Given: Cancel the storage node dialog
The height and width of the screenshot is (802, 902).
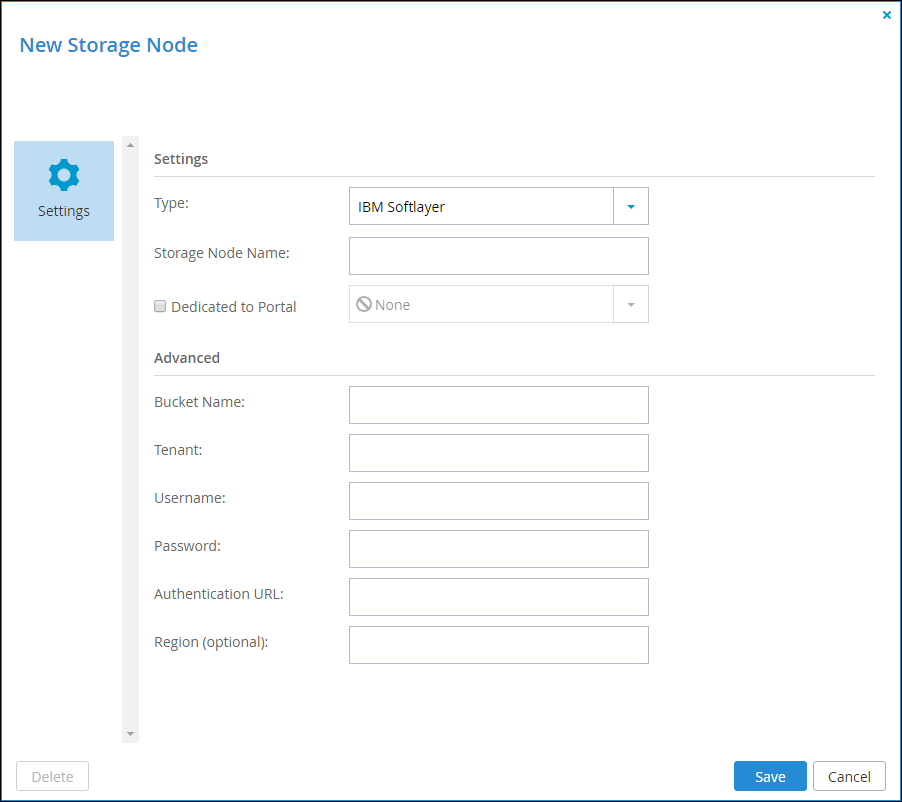Looking at the screenshot, I should [x=849, y=776].
